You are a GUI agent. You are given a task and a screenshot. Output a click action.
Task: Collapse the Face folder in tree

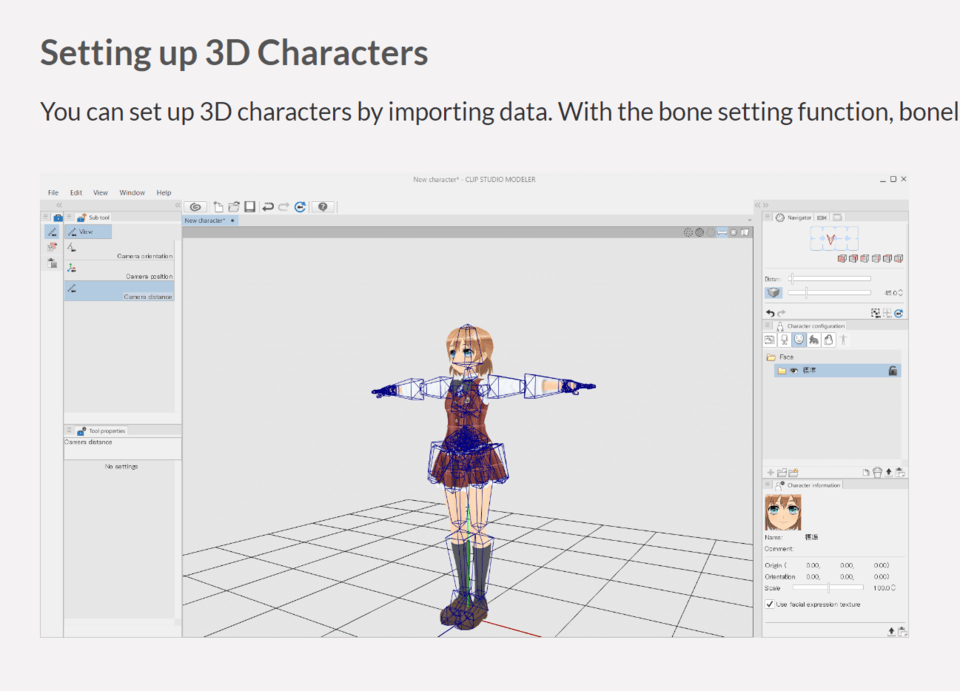coord(771,357)
